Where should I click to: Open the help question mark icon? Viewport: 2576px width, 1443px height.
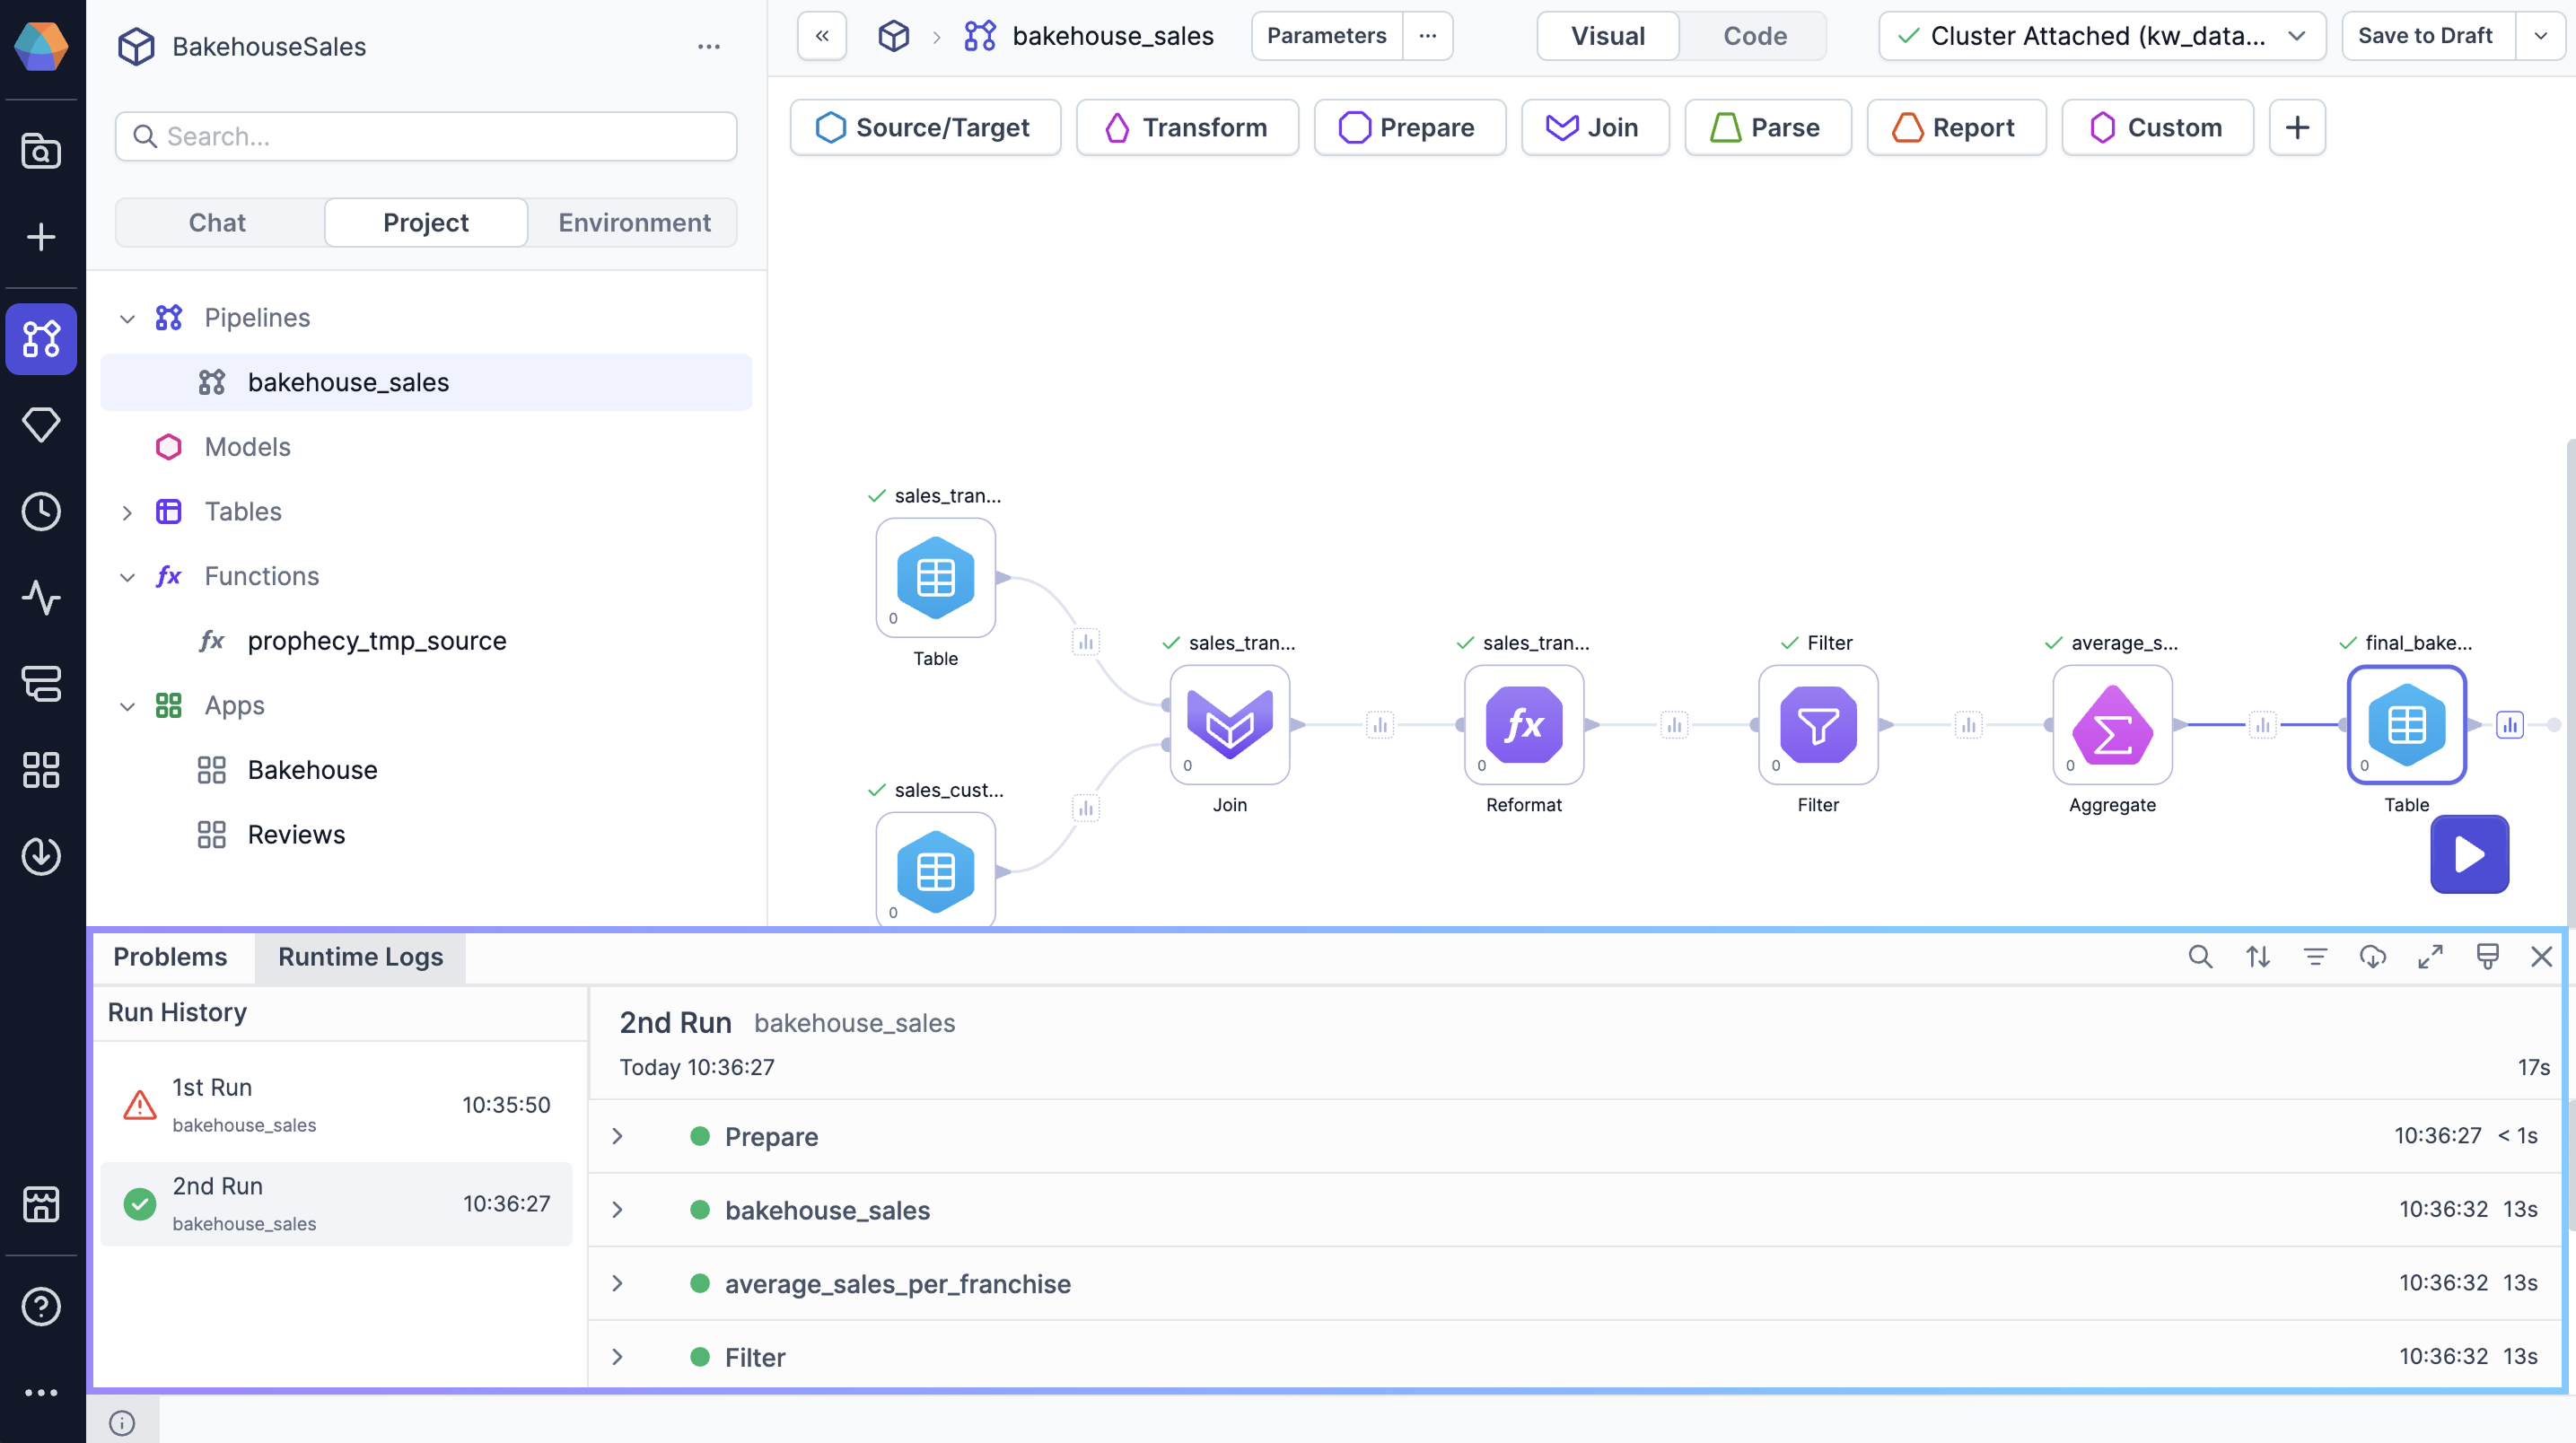pos(41,1306)
